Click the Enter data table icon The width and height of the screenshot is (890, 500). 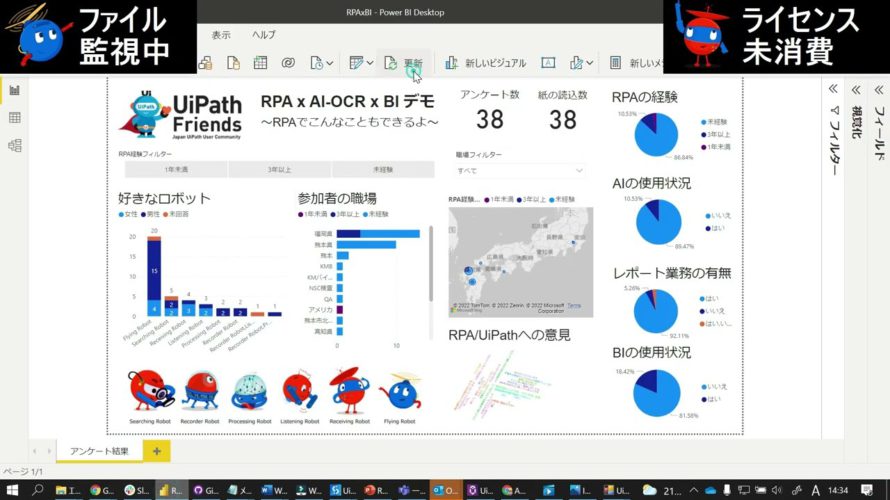coord(261,63)
